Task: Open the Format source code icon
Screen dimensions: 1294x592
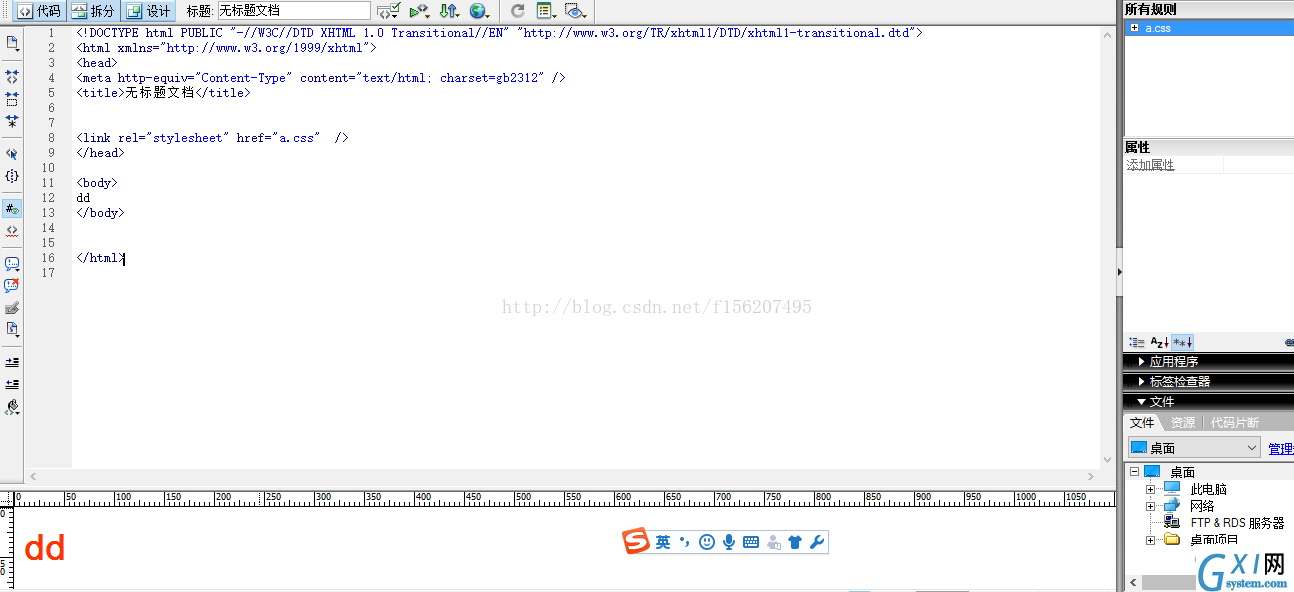Action: tap(12, 407)
